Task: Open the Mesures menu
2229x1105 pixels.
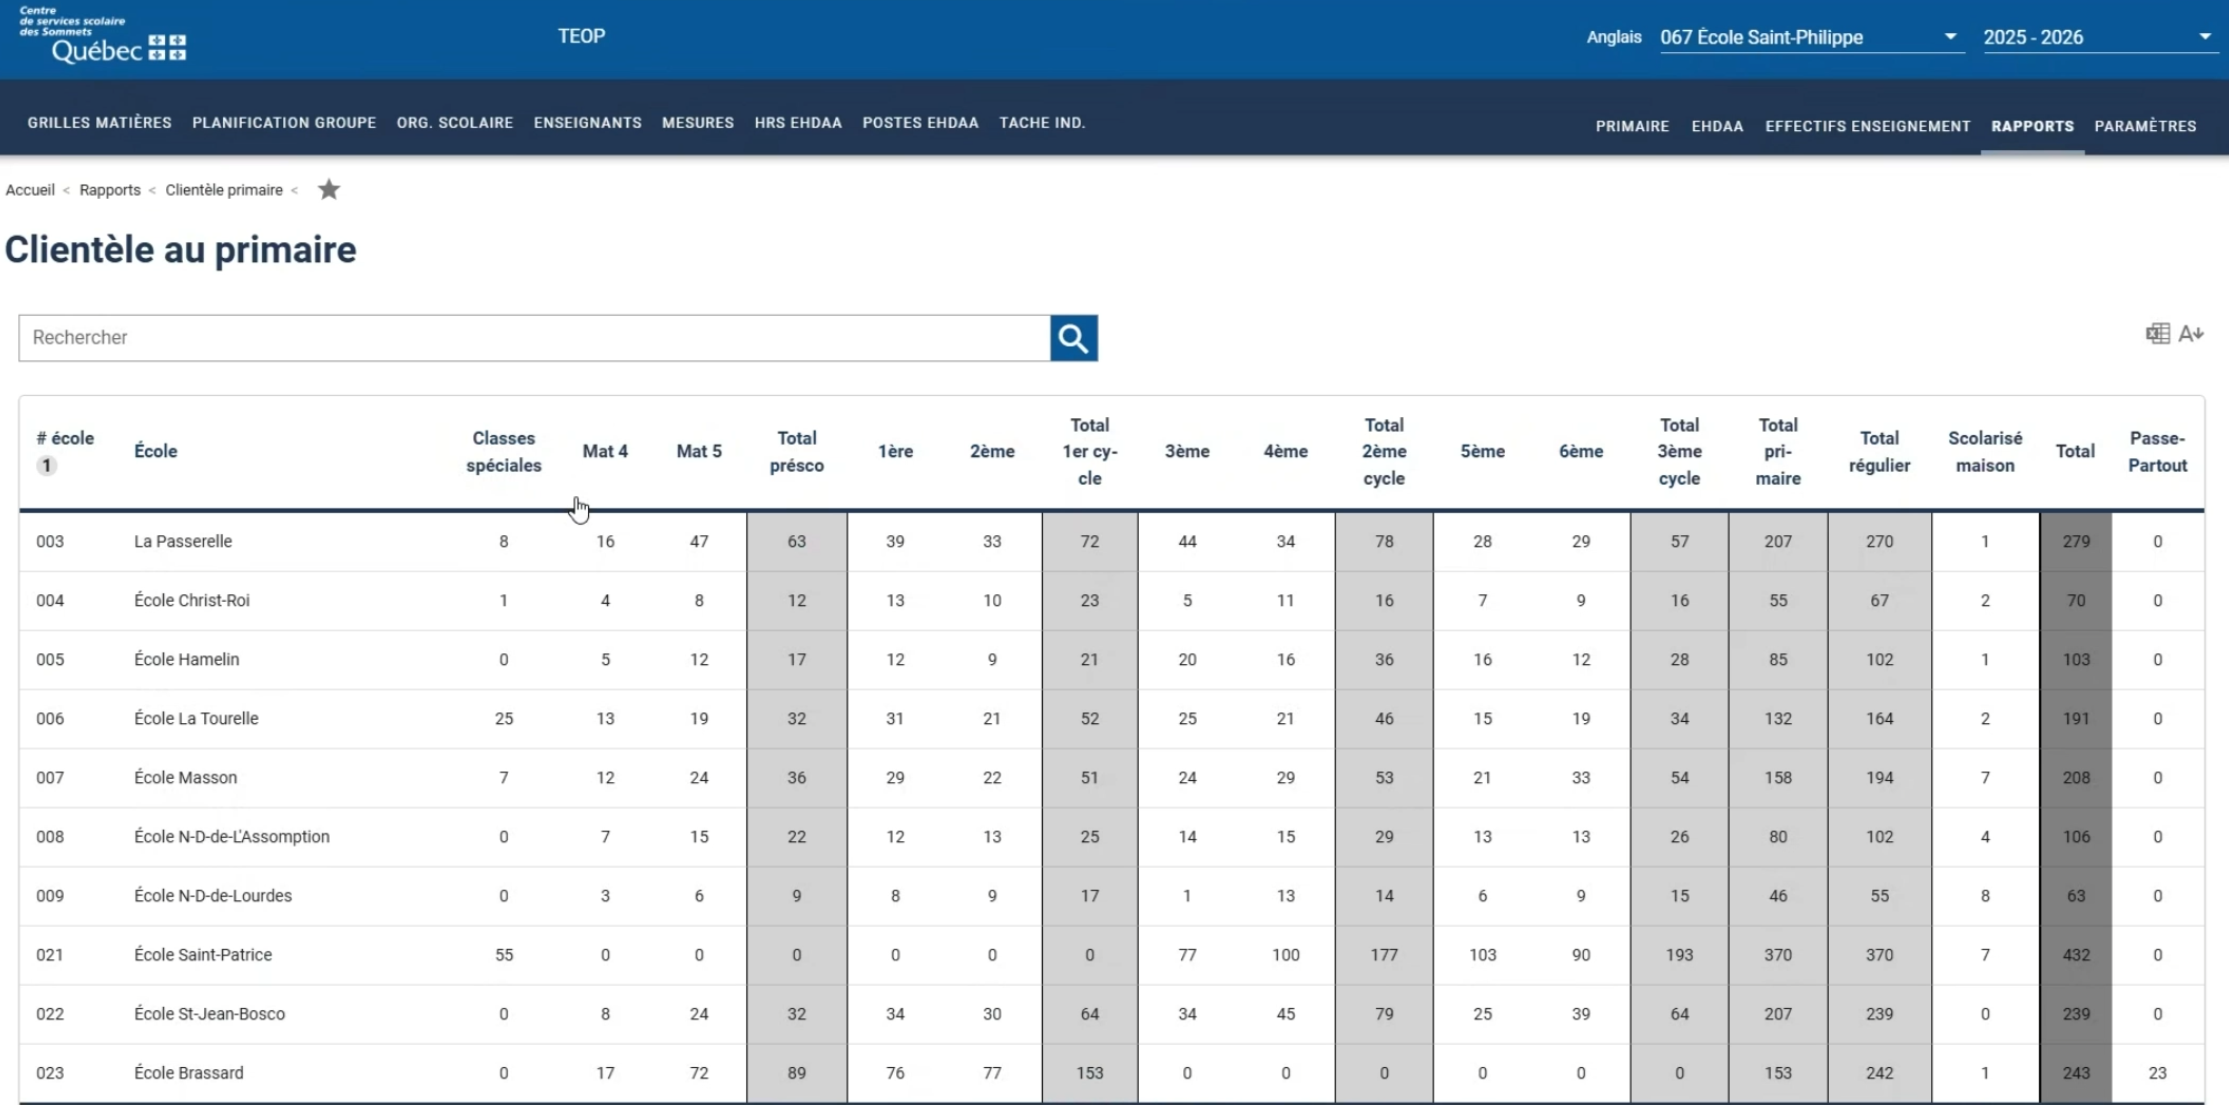Action: coord(698,123)
